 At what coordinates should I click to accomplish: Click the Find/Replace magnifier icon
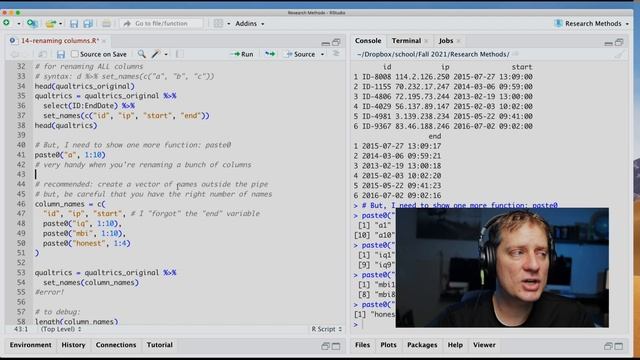(x=141, y=54)
